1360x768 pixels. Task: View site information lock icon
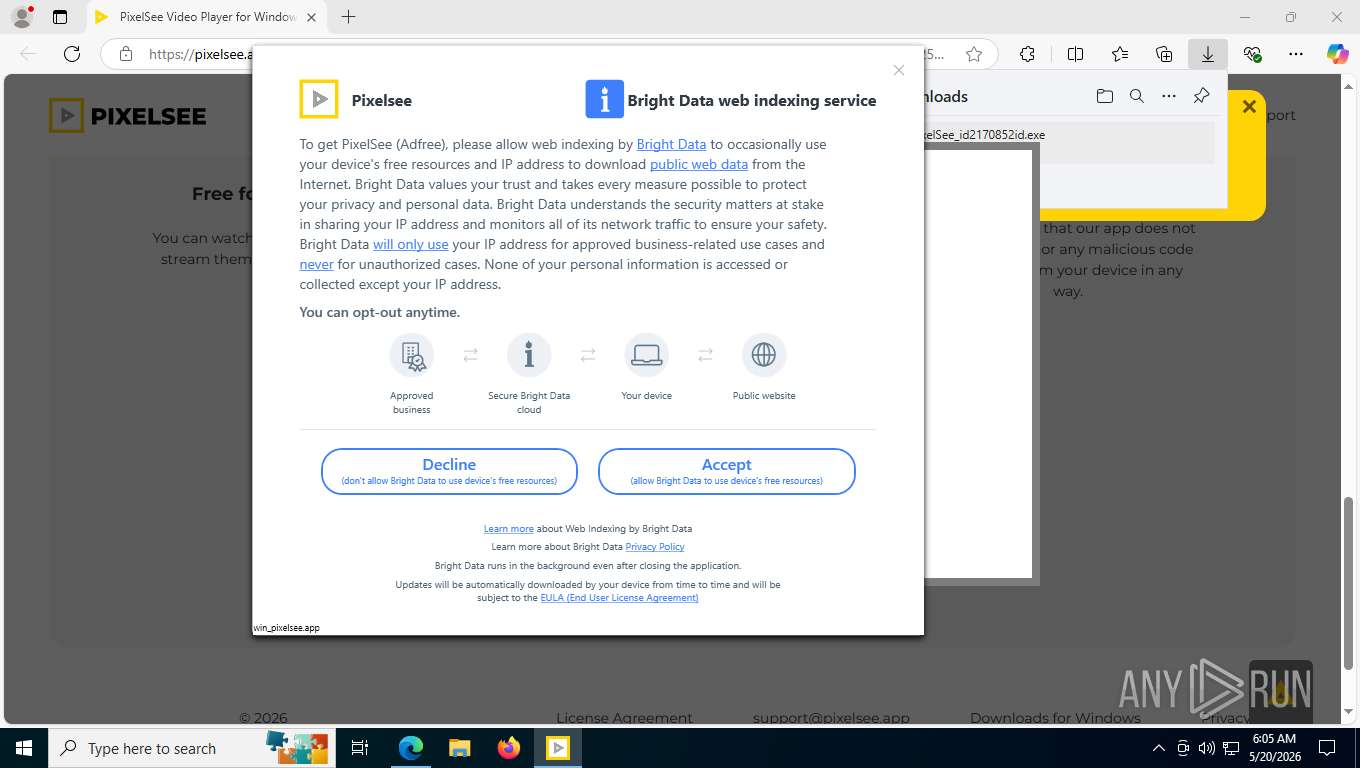pos(126,54)
